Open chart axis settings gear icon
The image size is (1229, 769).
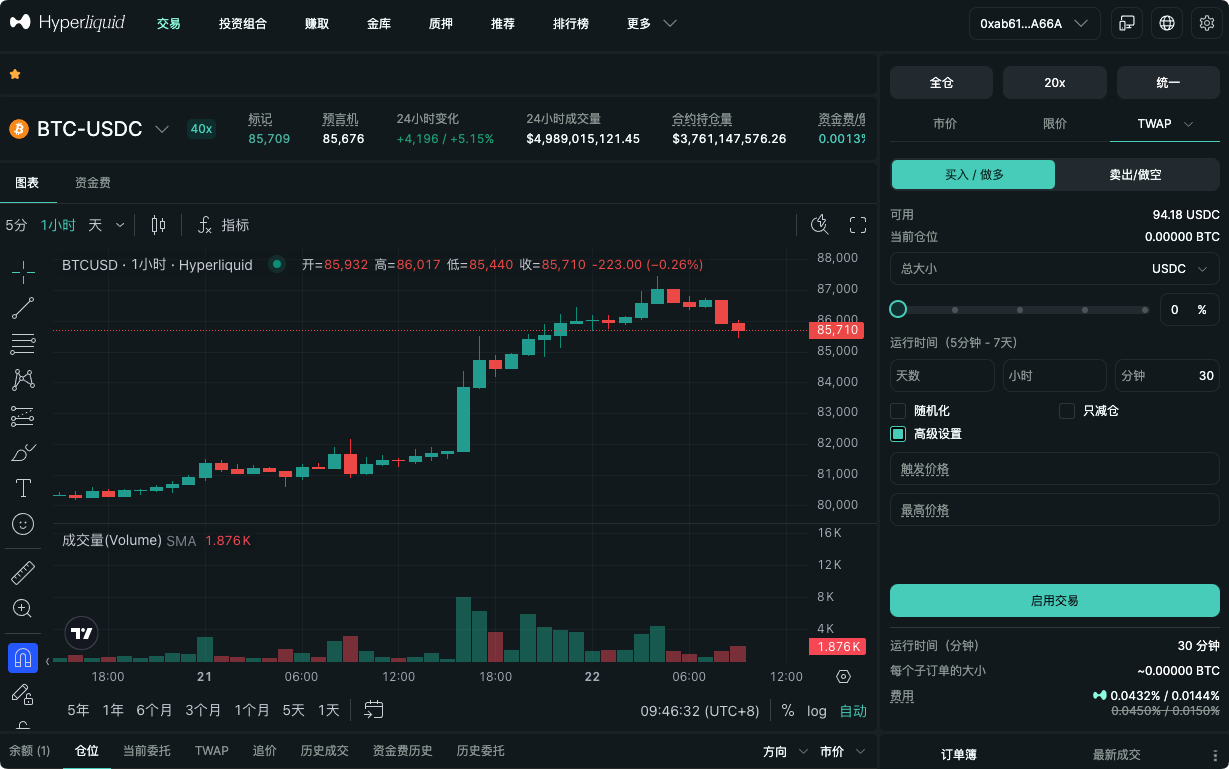(x=843, y=677)
